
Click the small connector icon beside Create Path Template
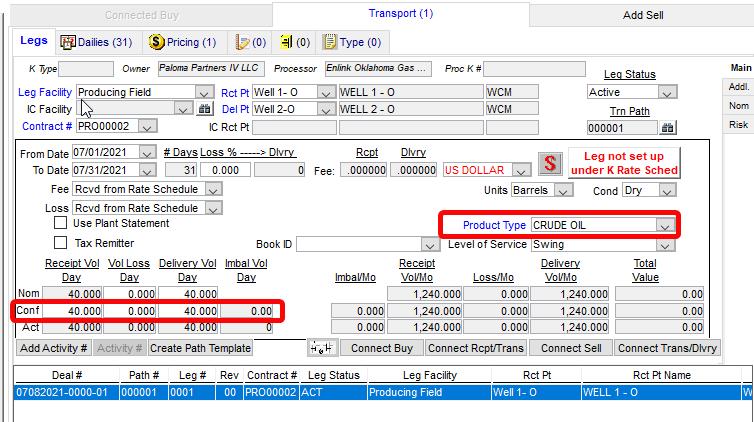320,348
